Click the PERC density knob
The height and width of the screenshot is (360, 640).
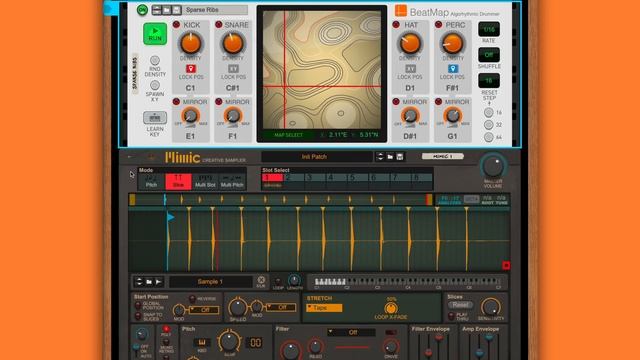pos(452,43)
